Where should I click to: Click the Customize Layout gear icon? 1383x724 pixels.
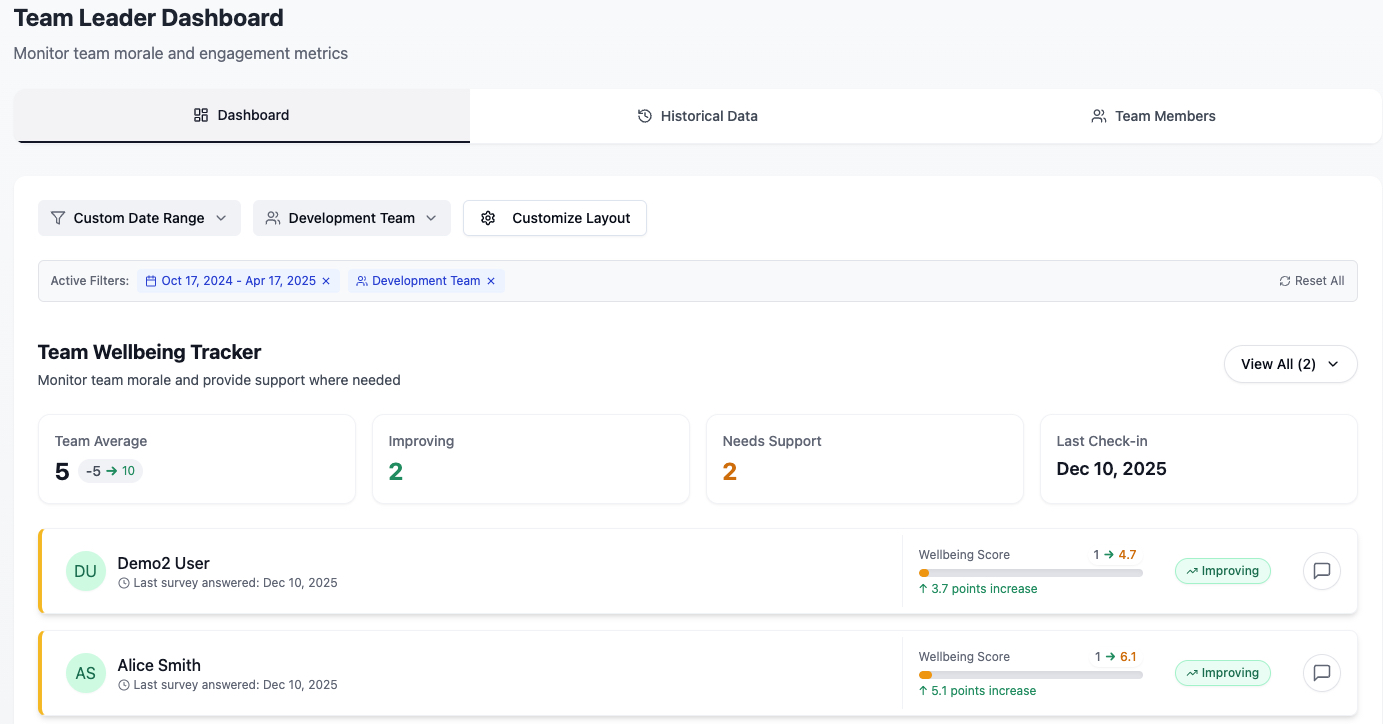click(x=488, y=218)
